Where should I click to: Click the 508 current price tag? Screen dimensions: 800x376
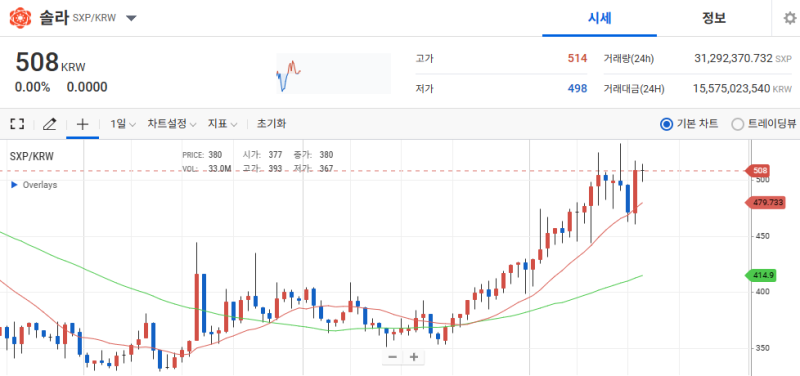[x=759, y=171]
